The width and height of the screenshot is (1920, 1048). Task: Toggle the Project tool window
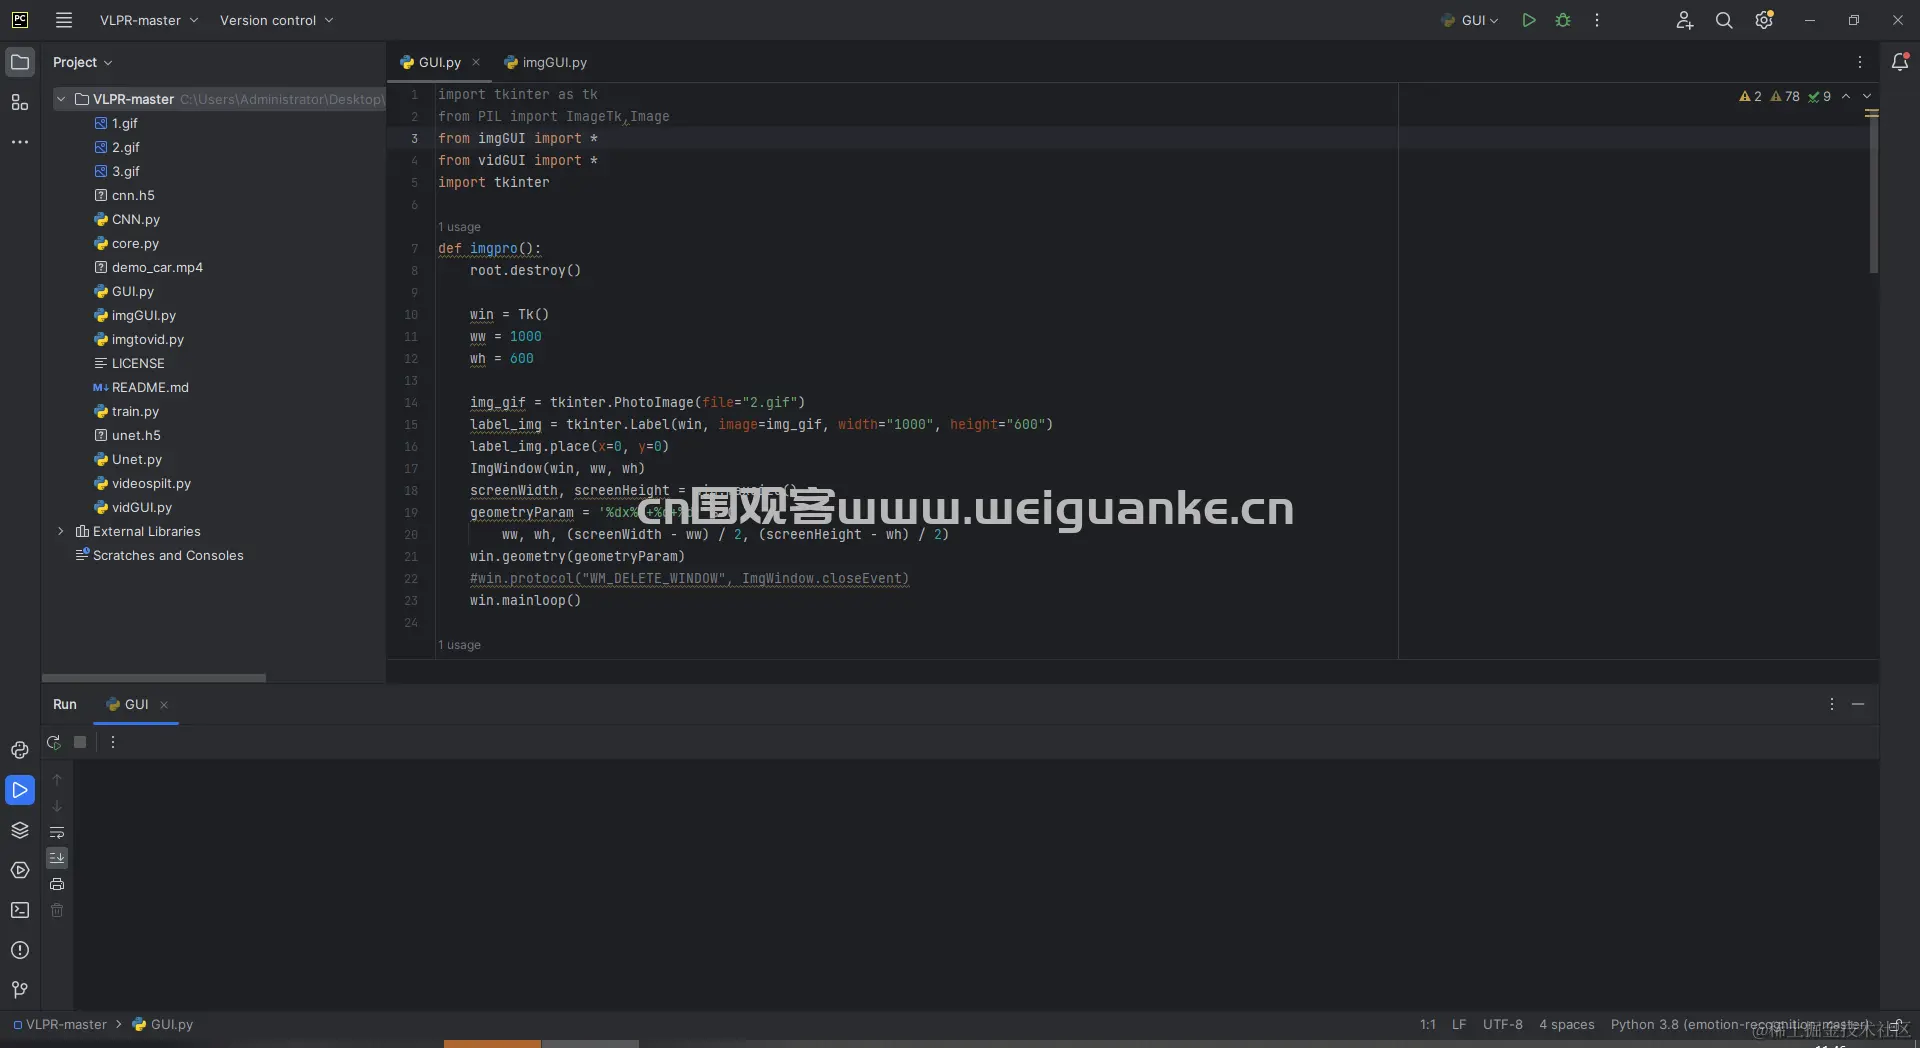coord(20,62)
